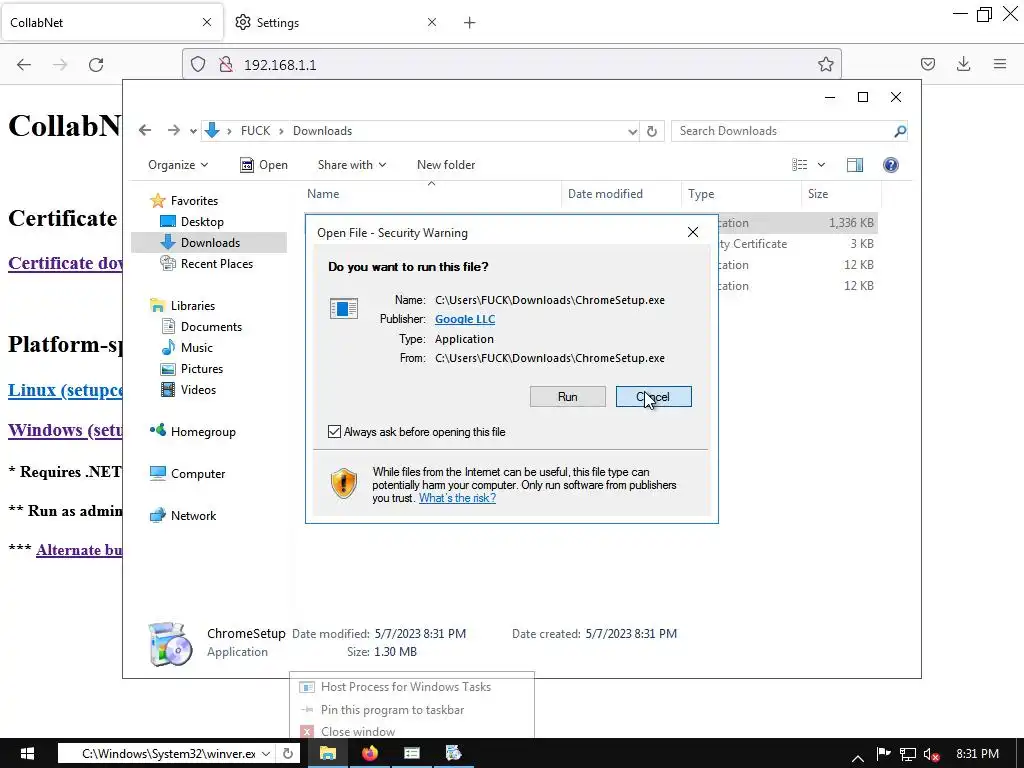Go forward in the Downloads explorer window

pyautogui.click(x=173, y=131)
